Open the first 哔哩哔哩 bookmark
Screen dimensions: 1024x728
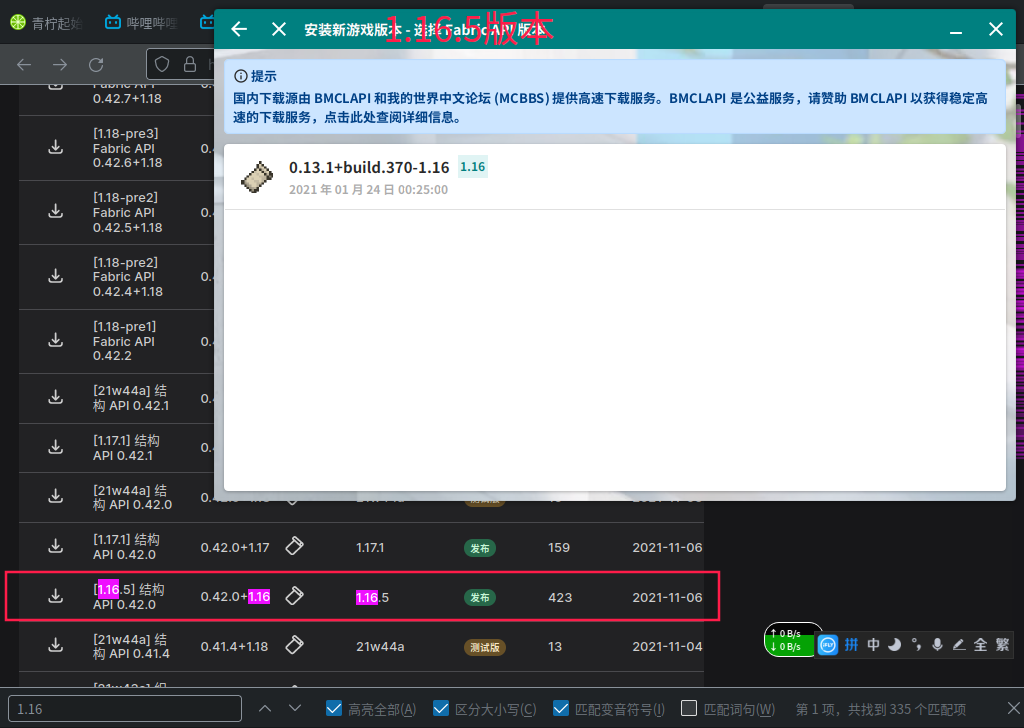pyautogui.click(x=140, y=23)
